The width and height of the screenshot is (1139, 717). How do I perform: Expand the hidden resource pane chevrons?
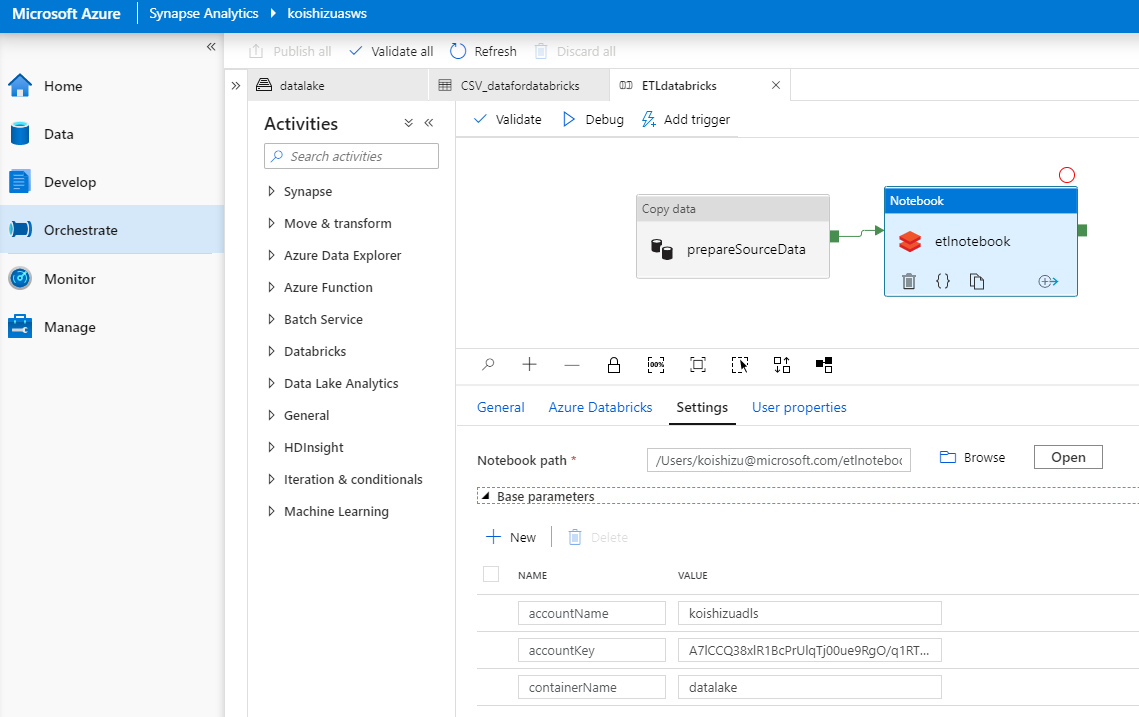[x=235, y=86]
